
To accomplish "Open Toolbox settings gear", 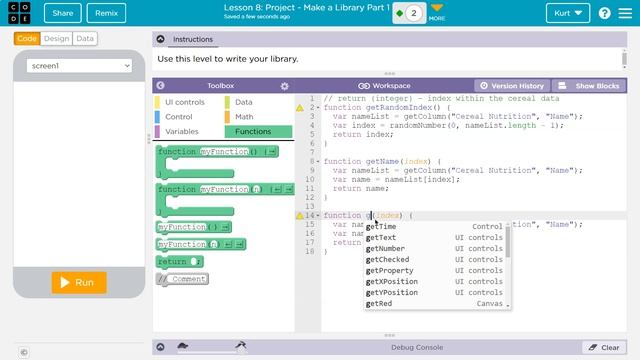I will point(284,86).
